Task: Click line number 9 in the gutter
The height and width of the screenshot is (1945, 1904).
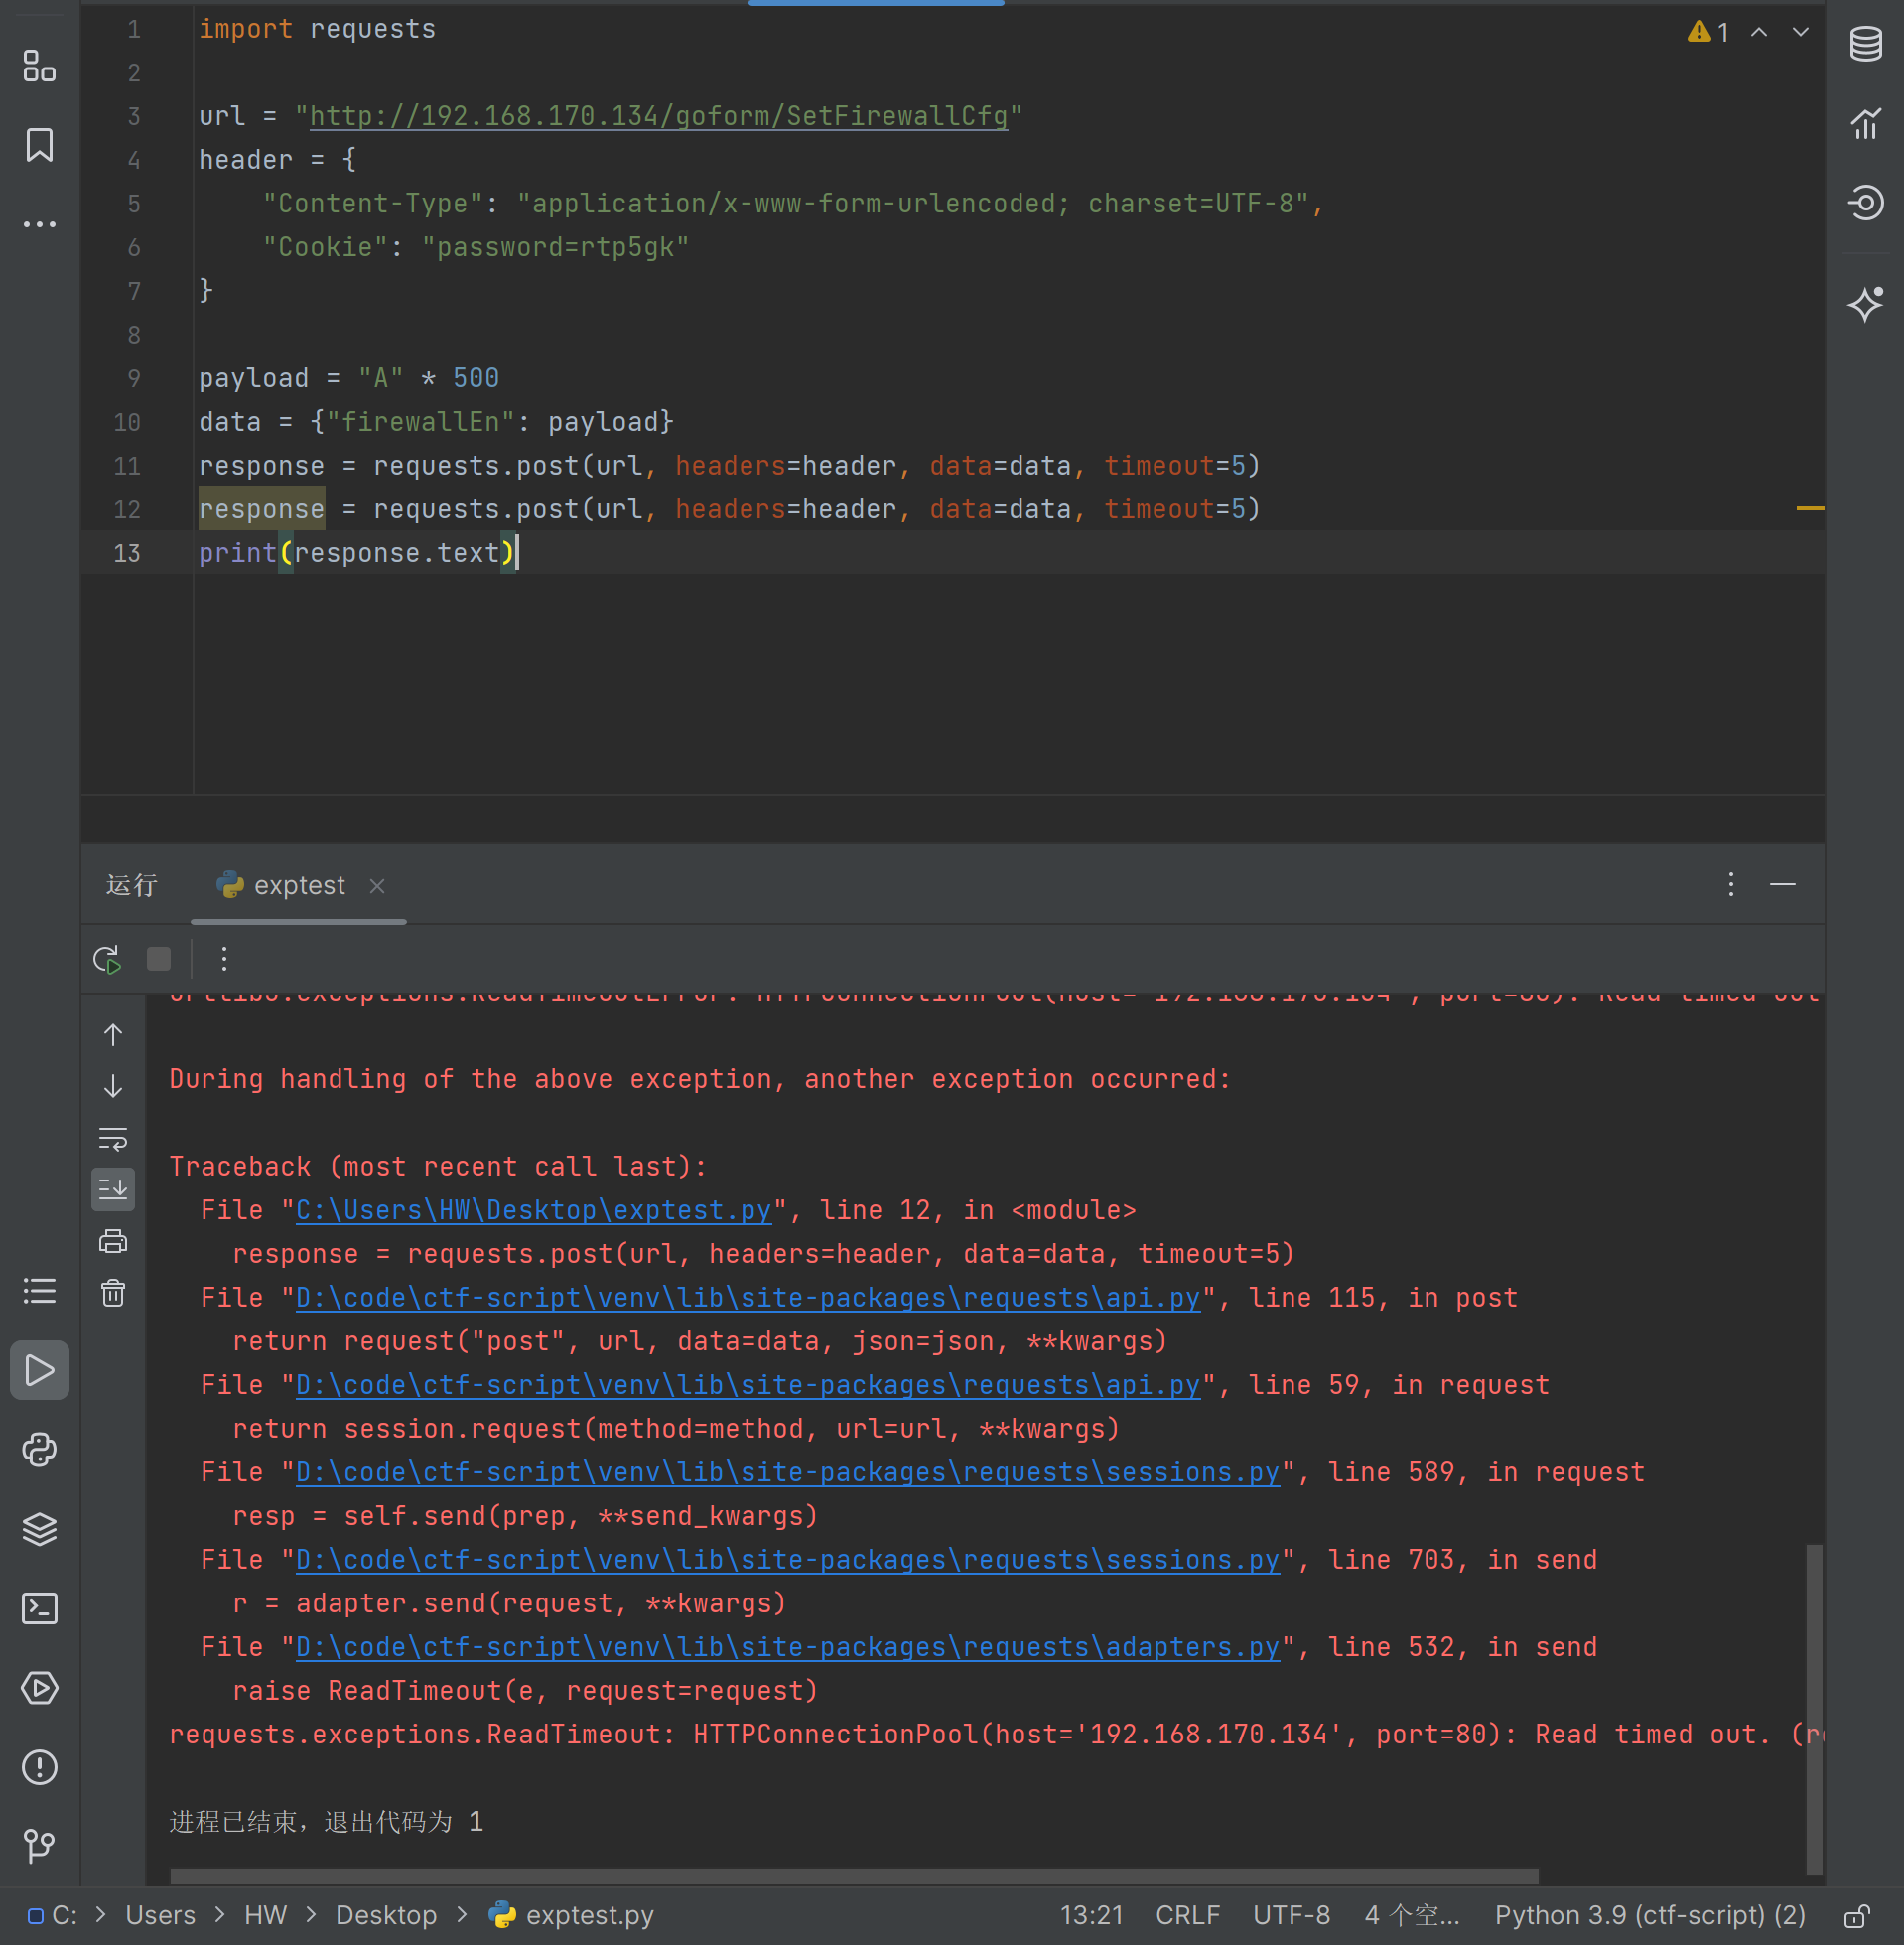Action: 133,378
